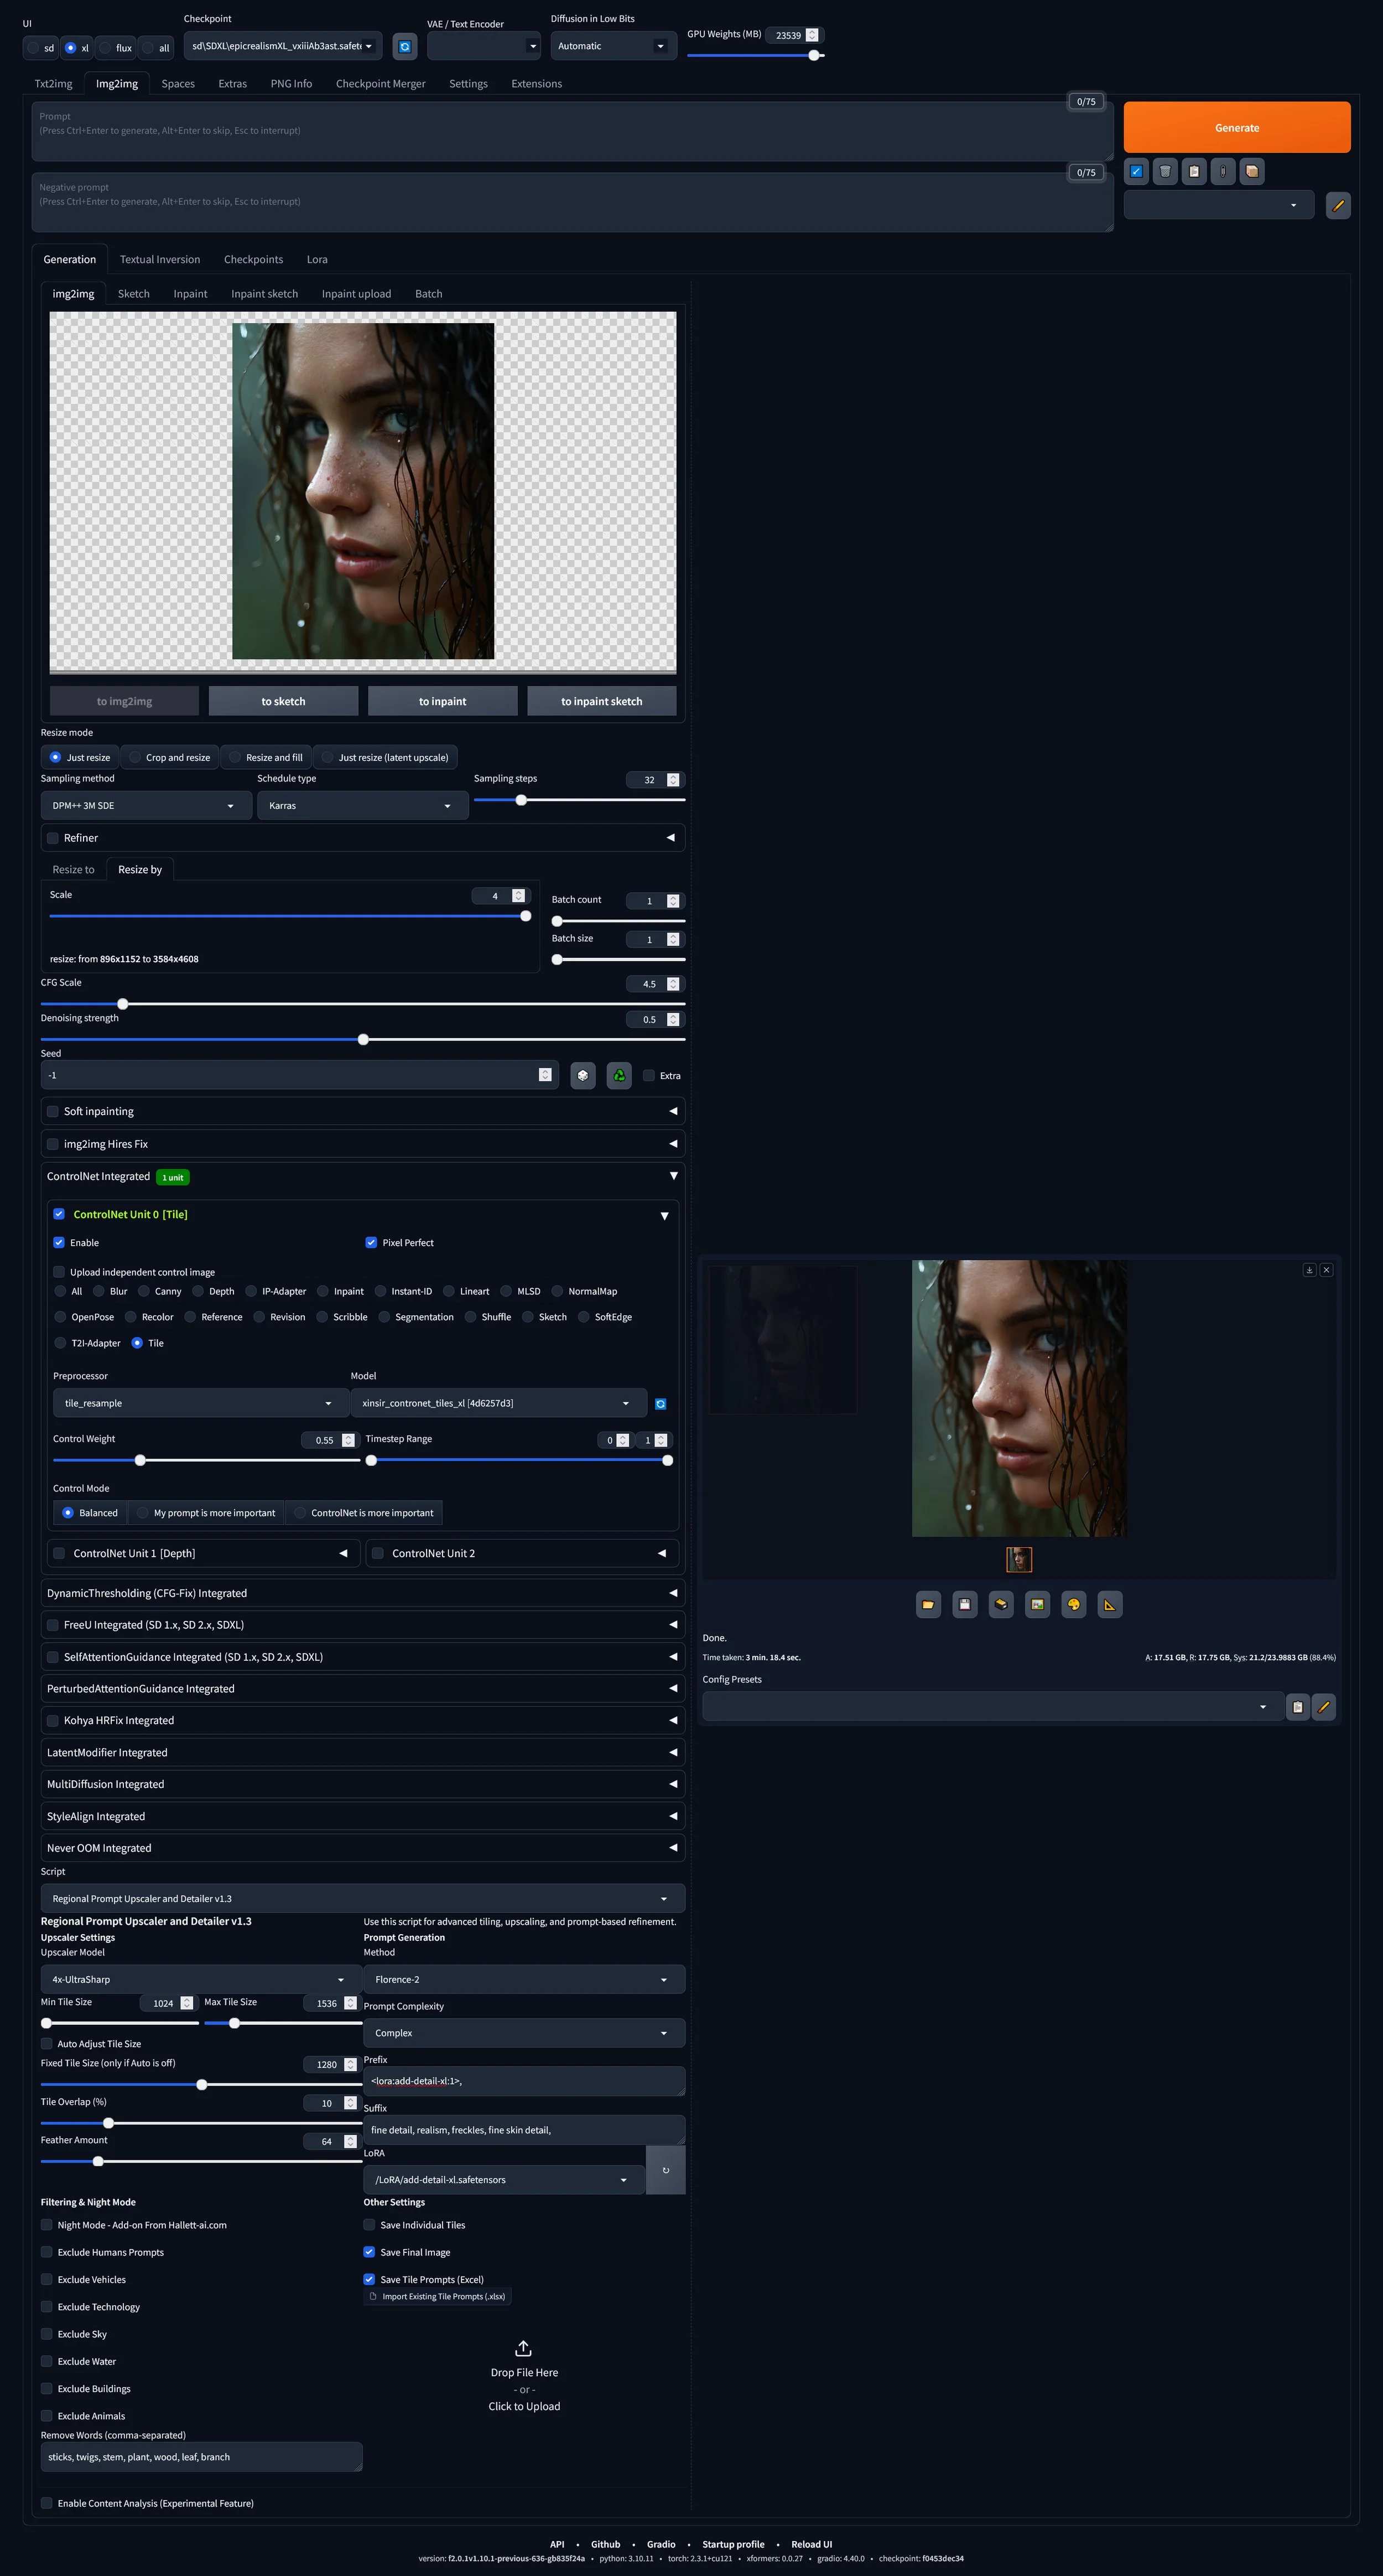The width and height of the screenshot is (1383, 2576).
Task: Click the paperclip icon under Generate
Action: tap(1222, 171)
